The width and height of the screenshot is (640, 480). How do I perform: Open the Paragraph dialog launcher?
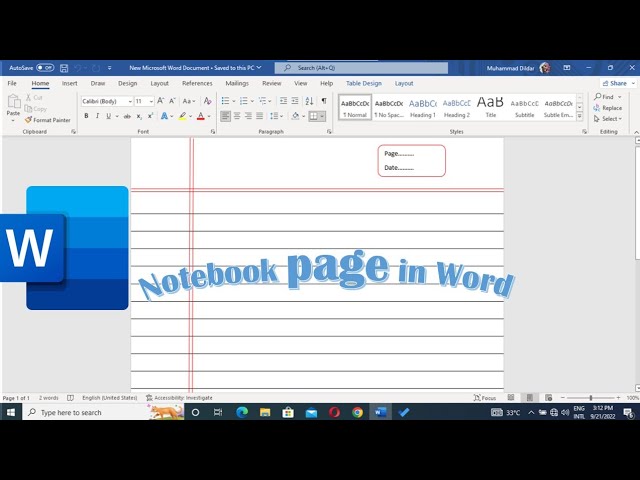(329, 132)
